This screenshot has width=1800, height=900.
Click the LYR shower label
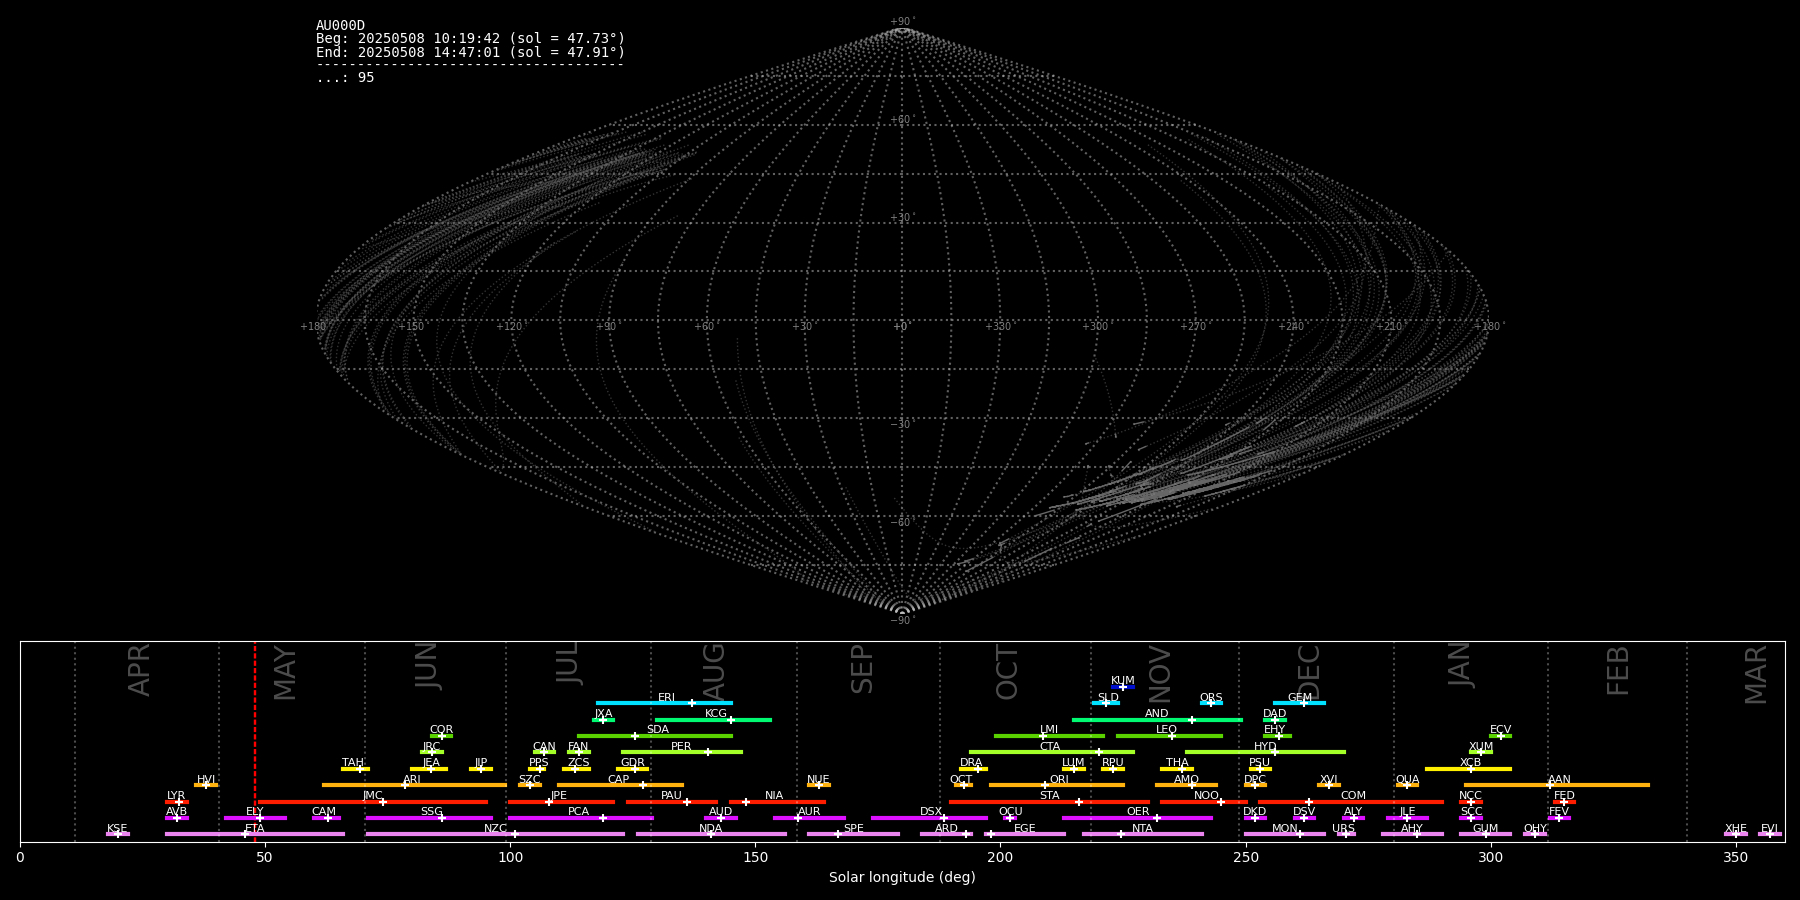(x=176, y=796)
